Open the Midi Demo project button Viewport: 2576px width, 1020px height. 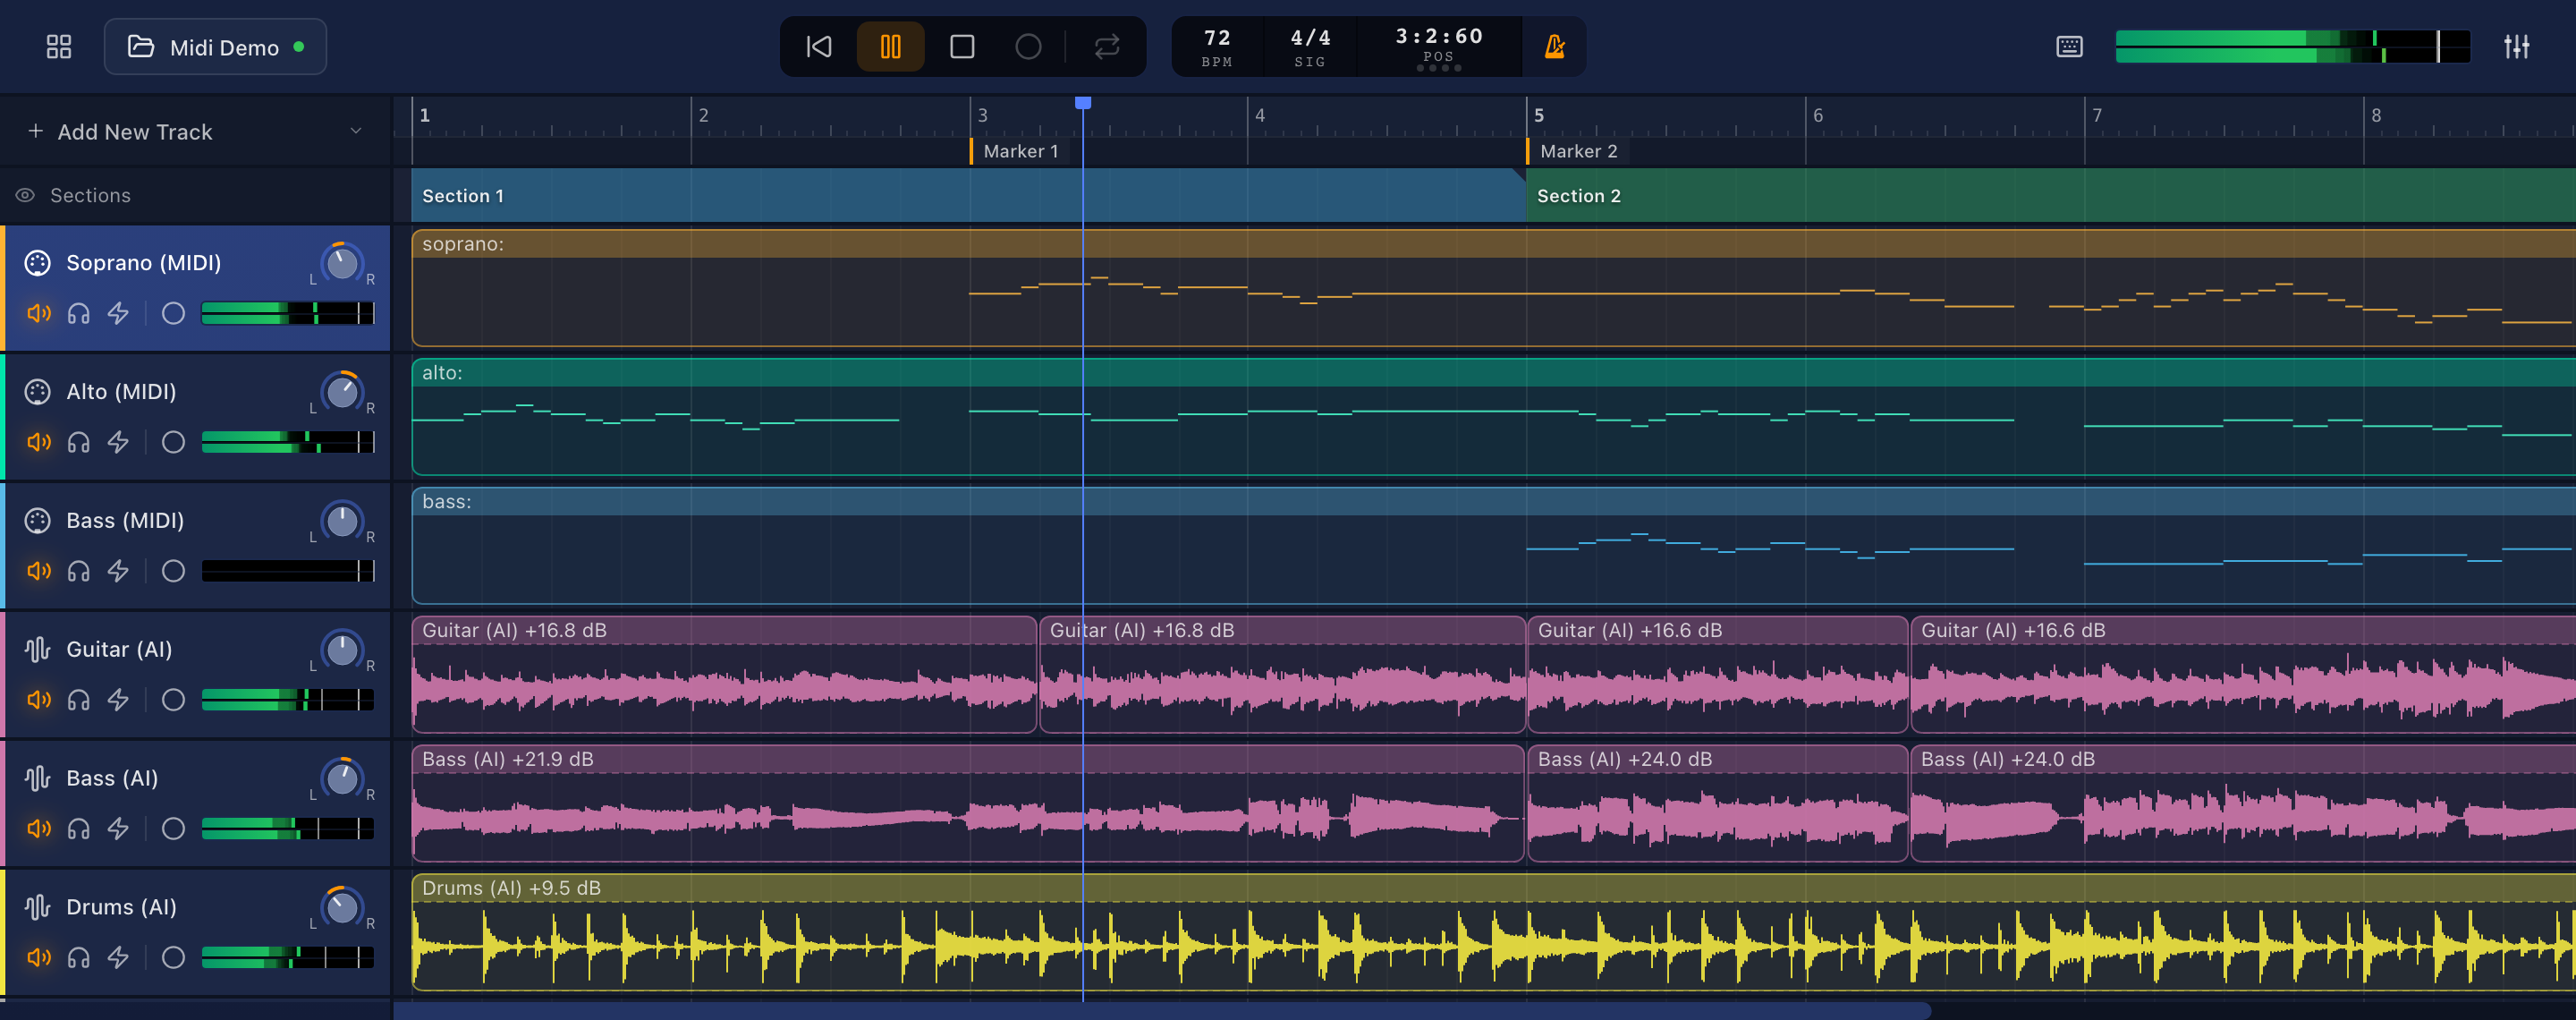[215, 47]
